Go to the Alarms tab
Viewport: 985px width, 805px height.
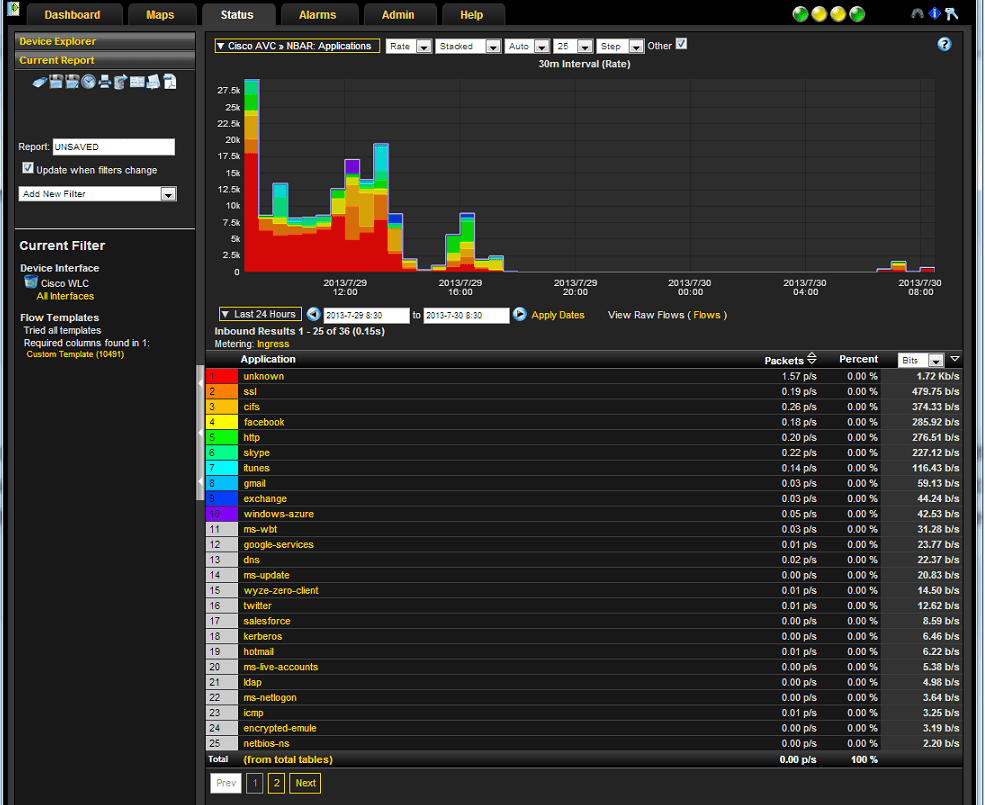(x=317, y=14)
